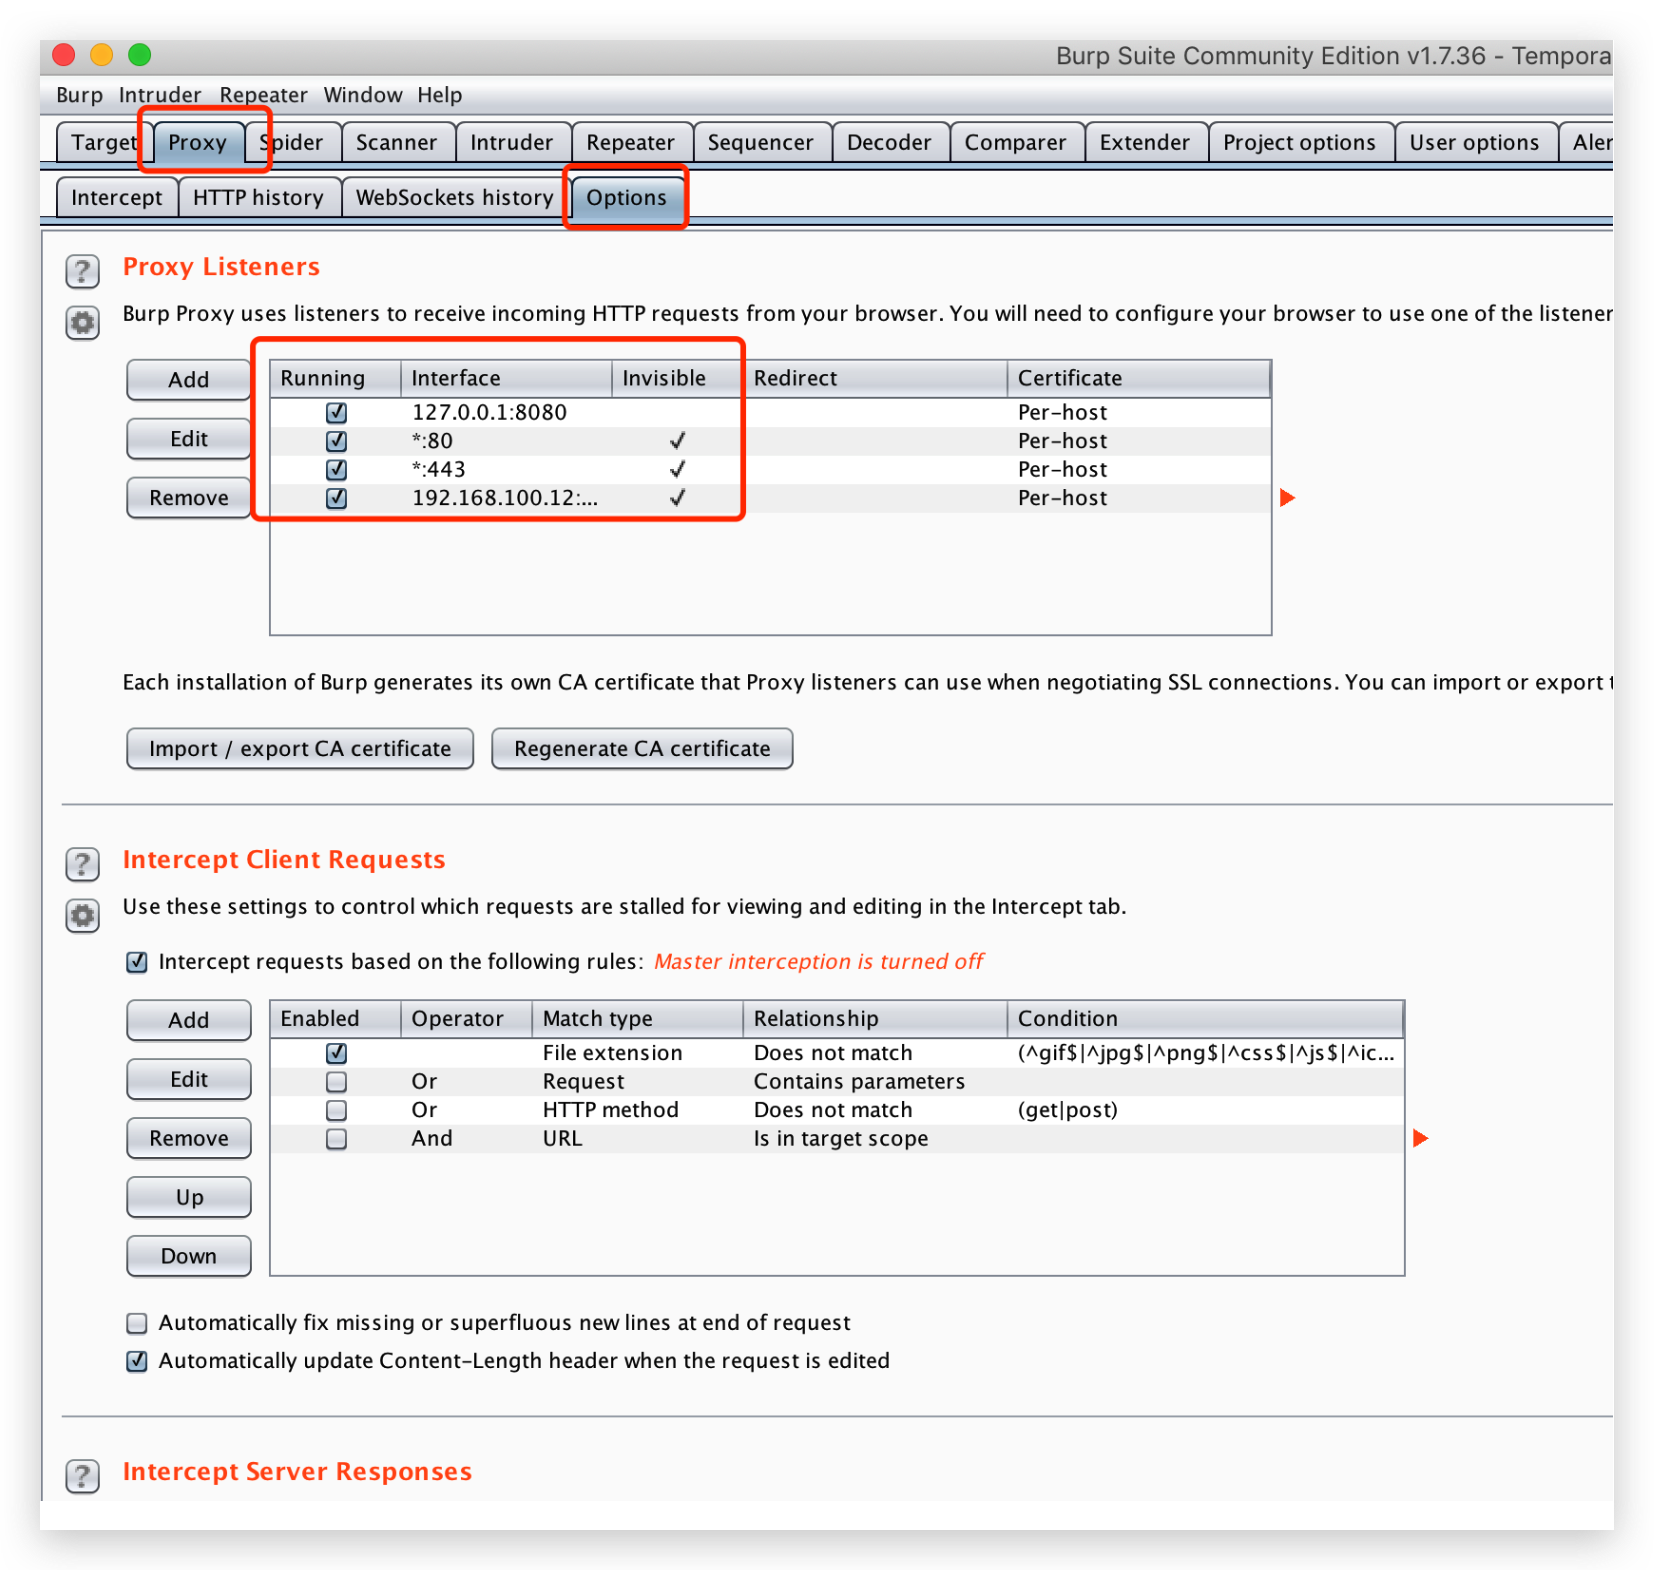
Task: Open the Intercept sub-tab
Action: point(117,197)
